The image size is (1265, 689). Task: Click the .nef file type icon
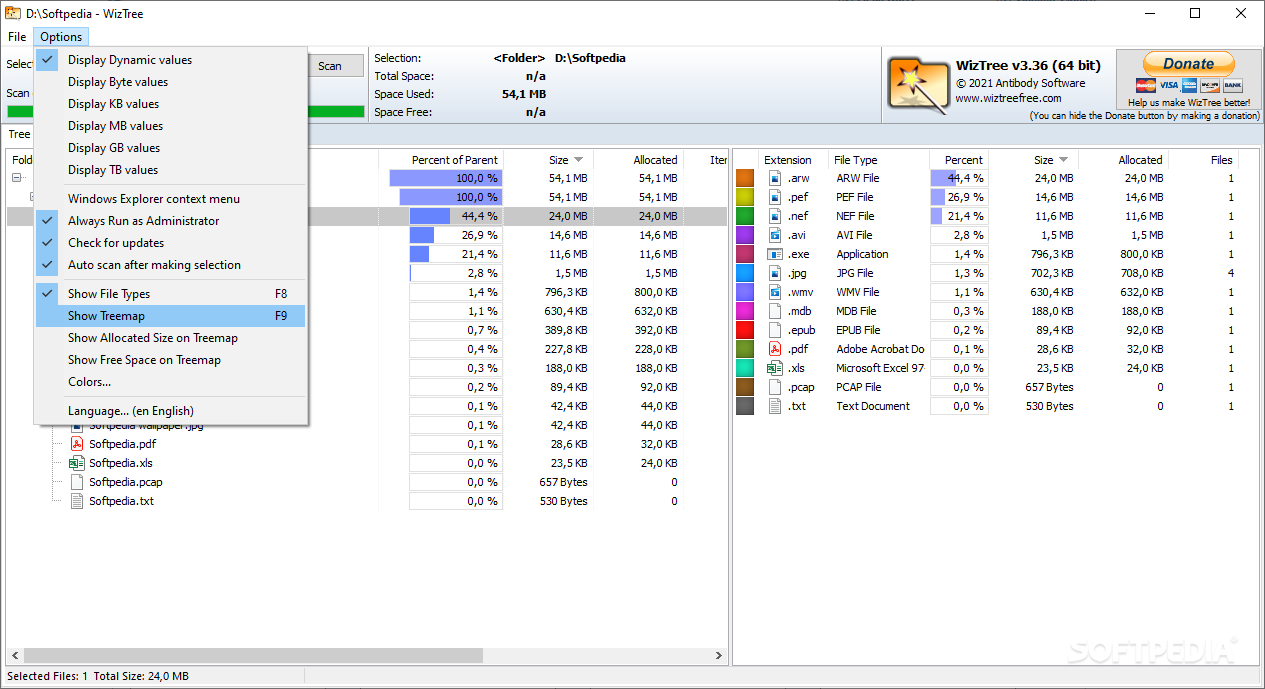click(x=774, y=216)
